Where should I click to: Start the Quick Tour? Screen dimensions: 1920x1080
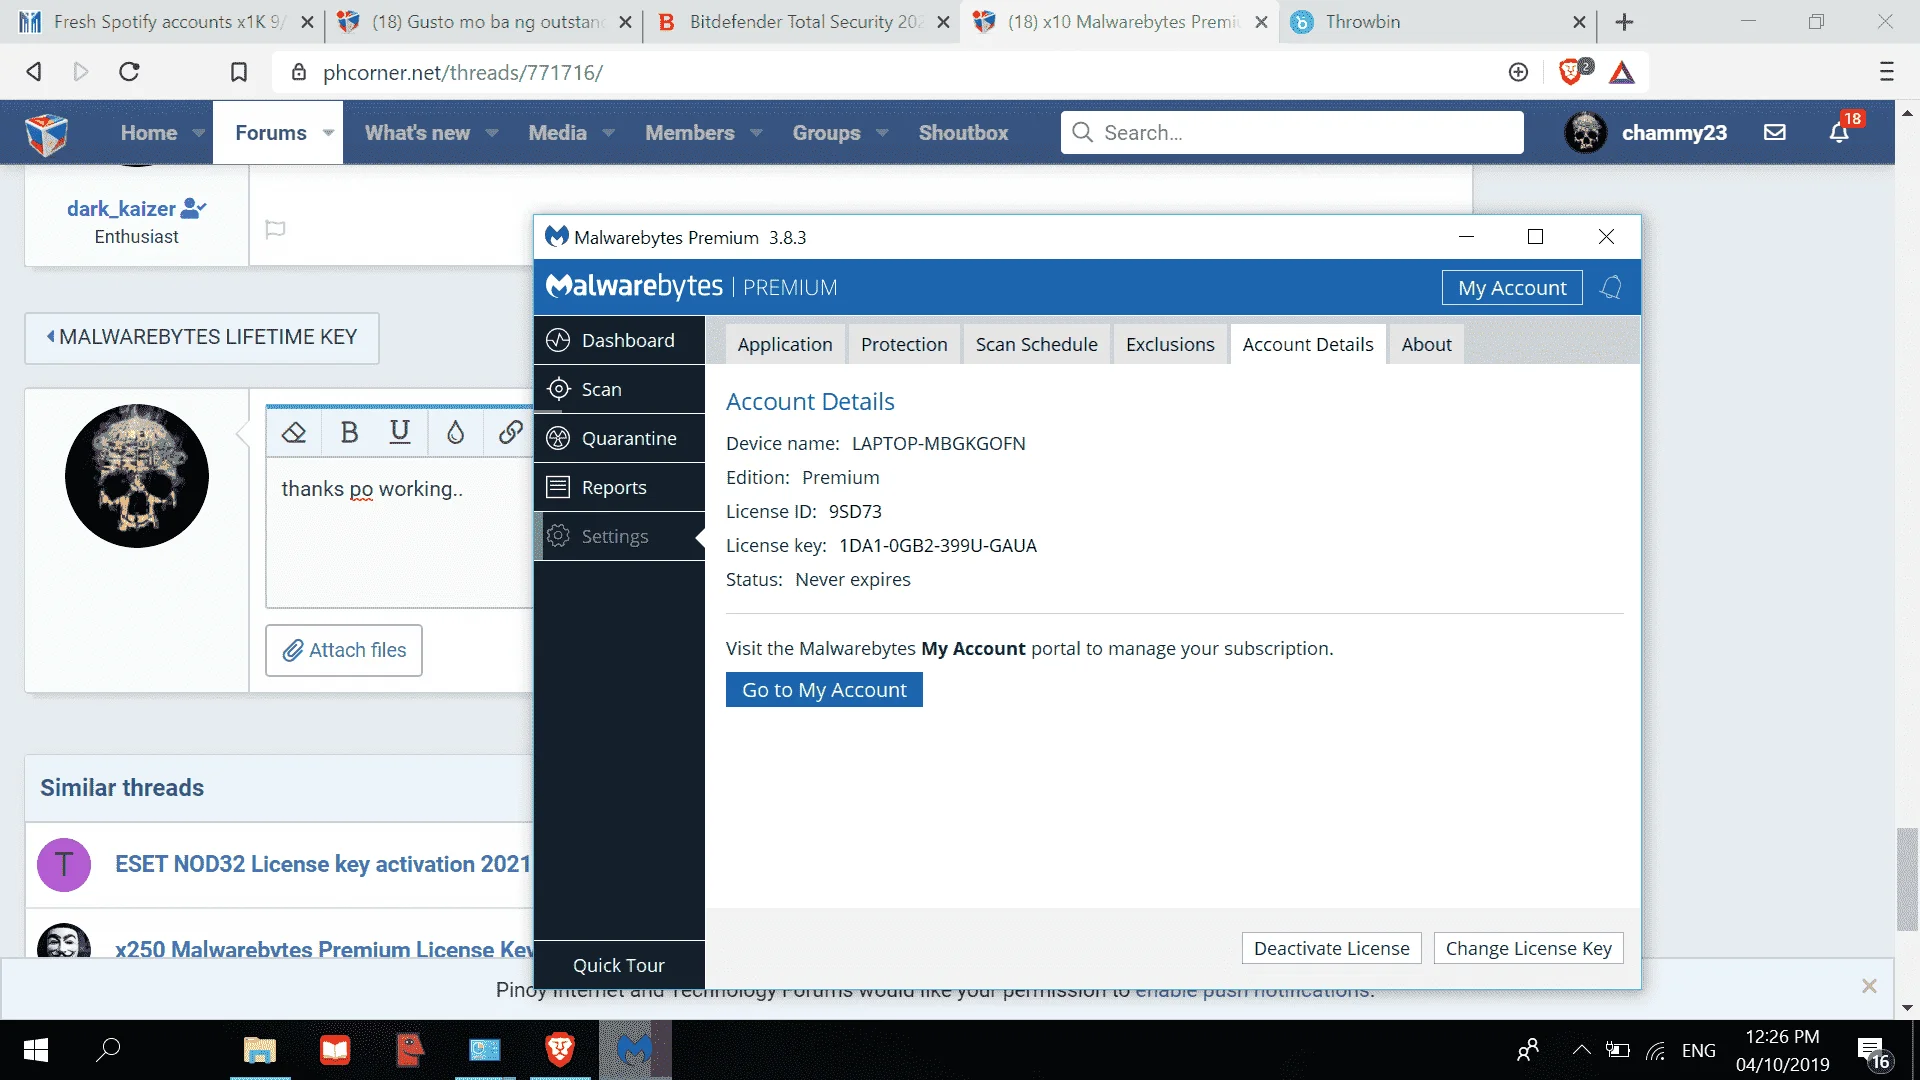pos(619,965)
